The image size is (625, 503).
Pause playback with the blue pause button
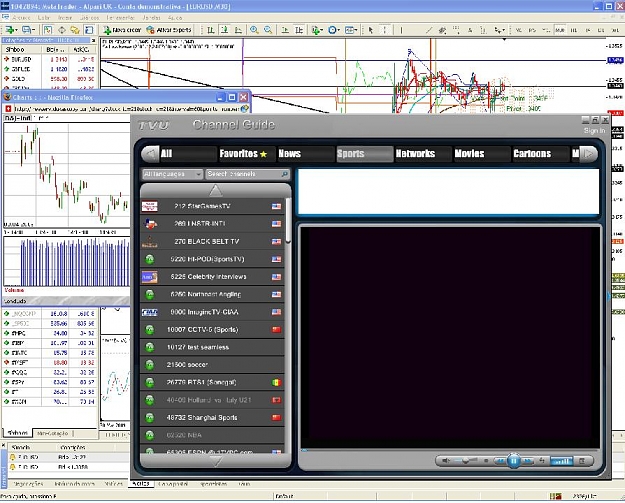point(514,461)
